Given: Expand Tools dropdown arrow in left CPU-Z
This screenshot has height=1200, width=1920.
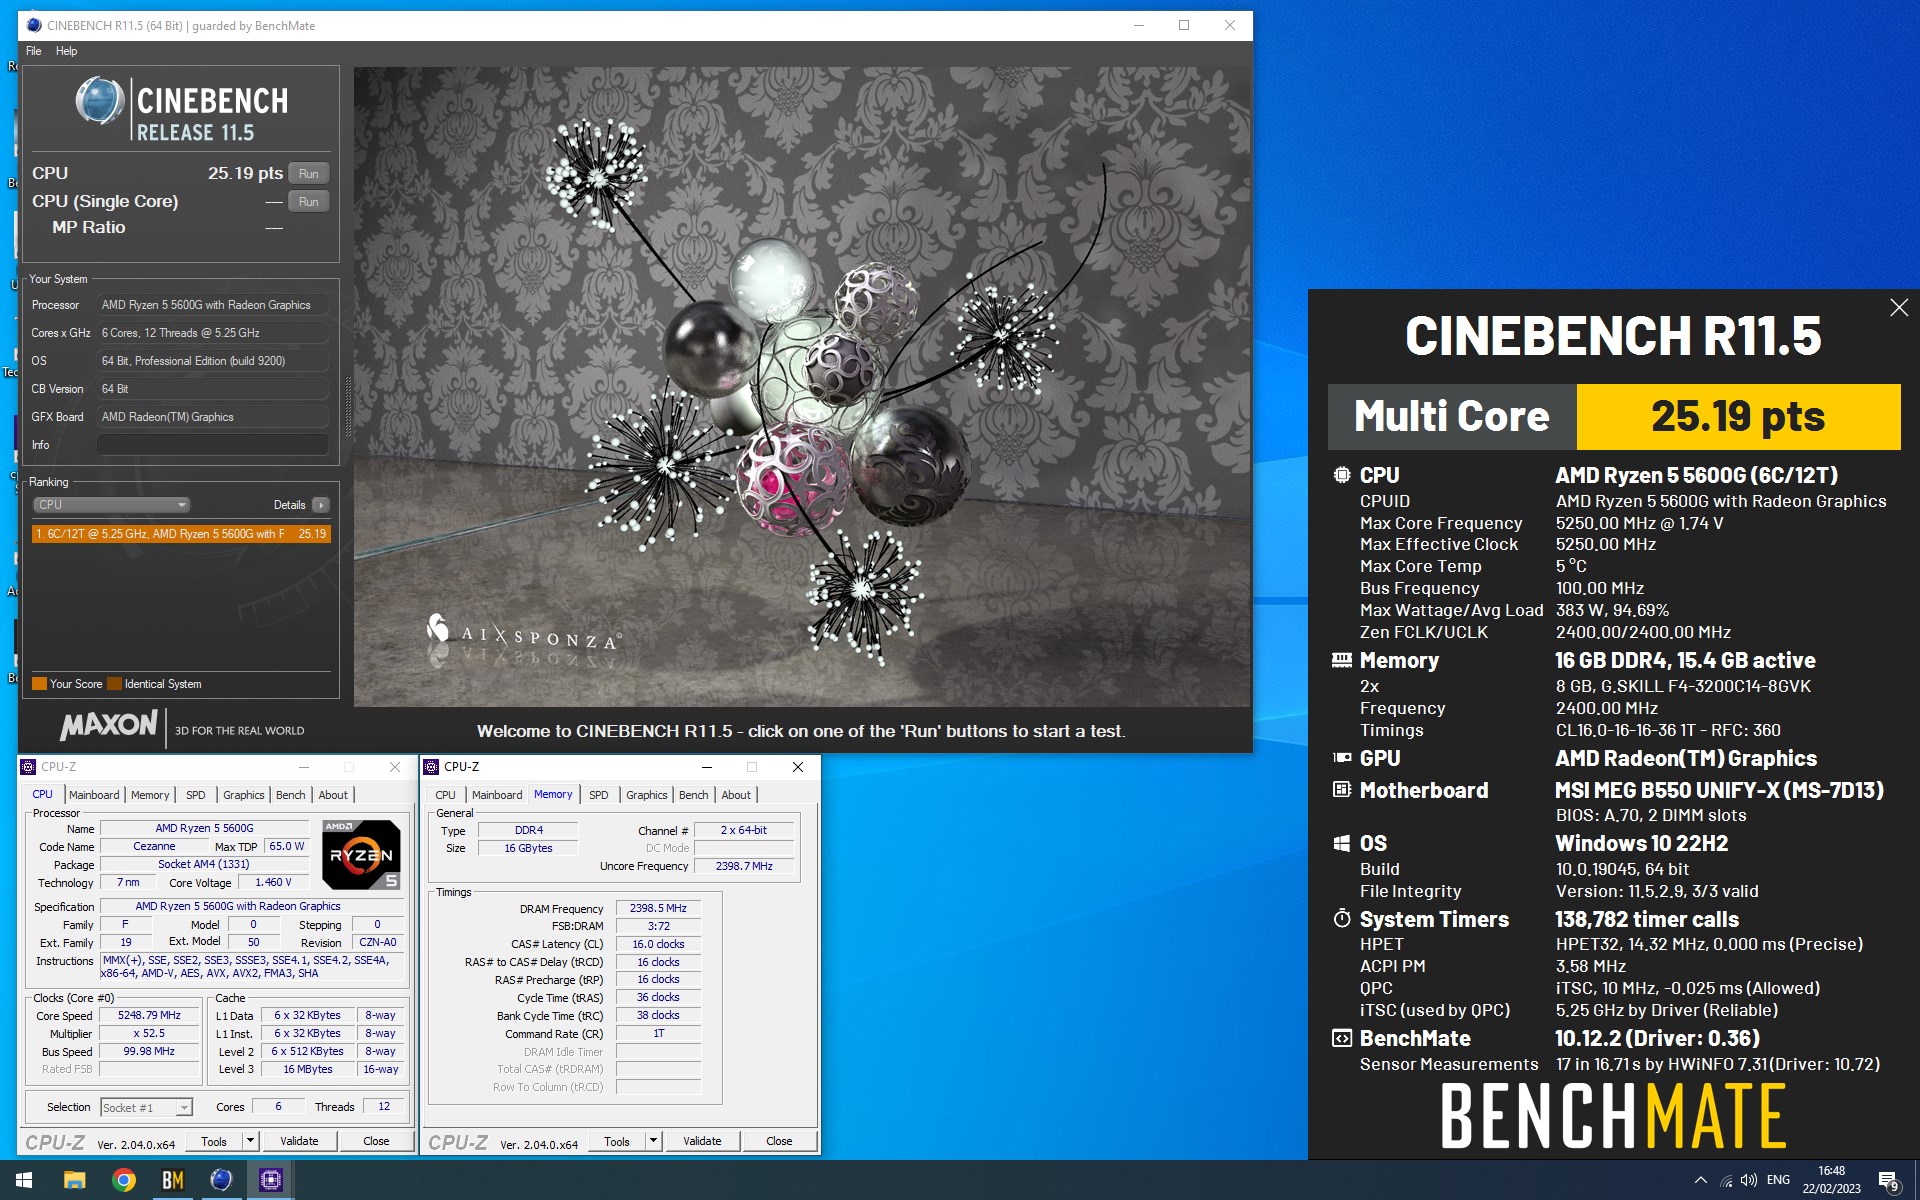Looking at the screenshot, I should (x=250, y=1141).
